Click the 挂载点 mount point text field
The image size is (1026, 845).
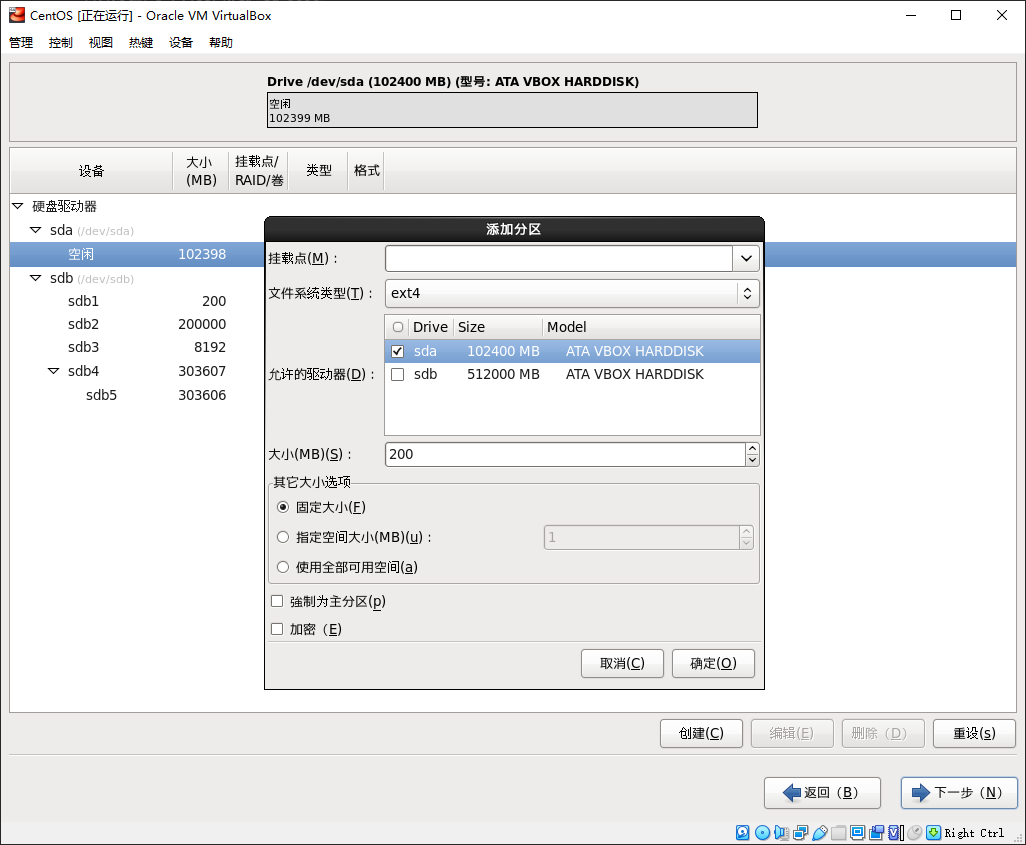[559, 259]
